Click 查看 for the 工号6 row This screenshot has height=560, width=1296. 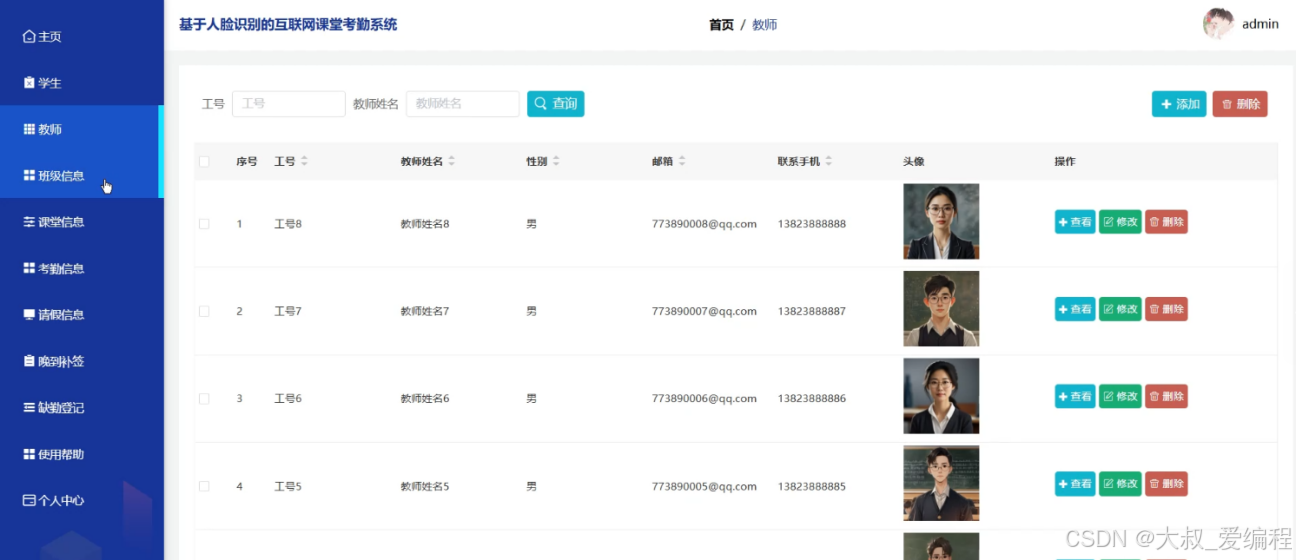coord(1075,396)
